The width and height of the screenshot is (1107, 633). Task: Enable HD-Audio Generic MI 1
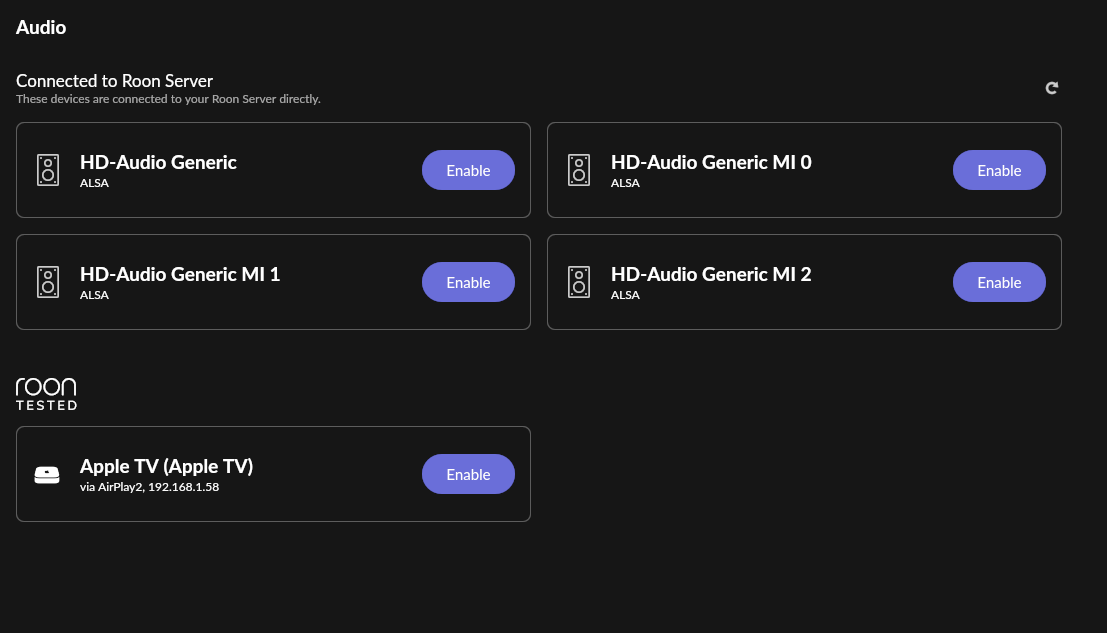click(x=468, y=282)
